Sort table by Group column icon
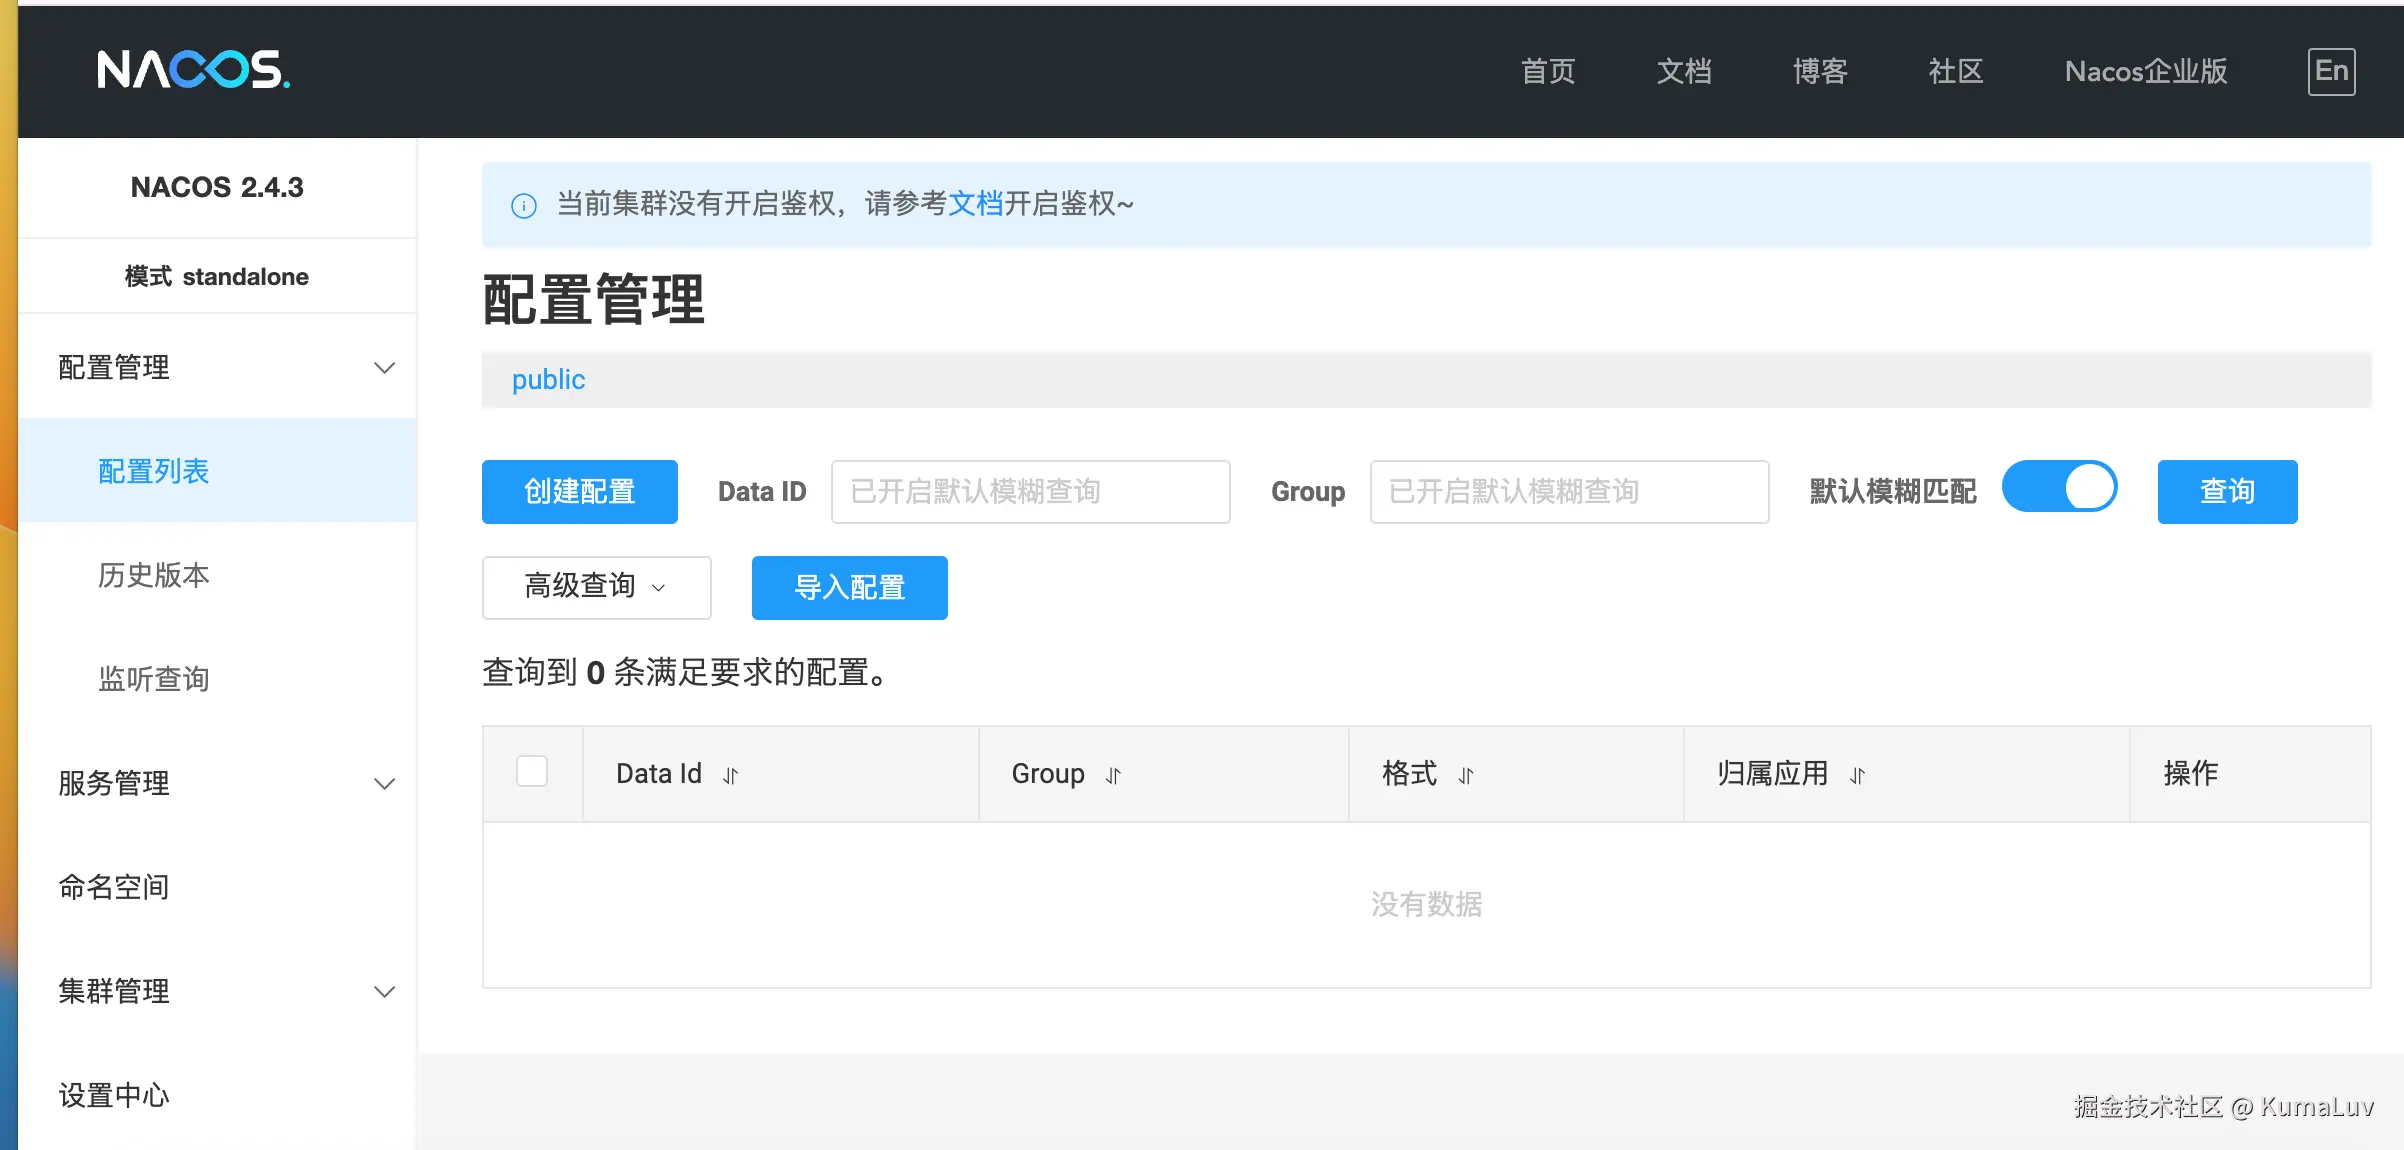The height and width of the screenshot is (1150, 2404). 1113,775
